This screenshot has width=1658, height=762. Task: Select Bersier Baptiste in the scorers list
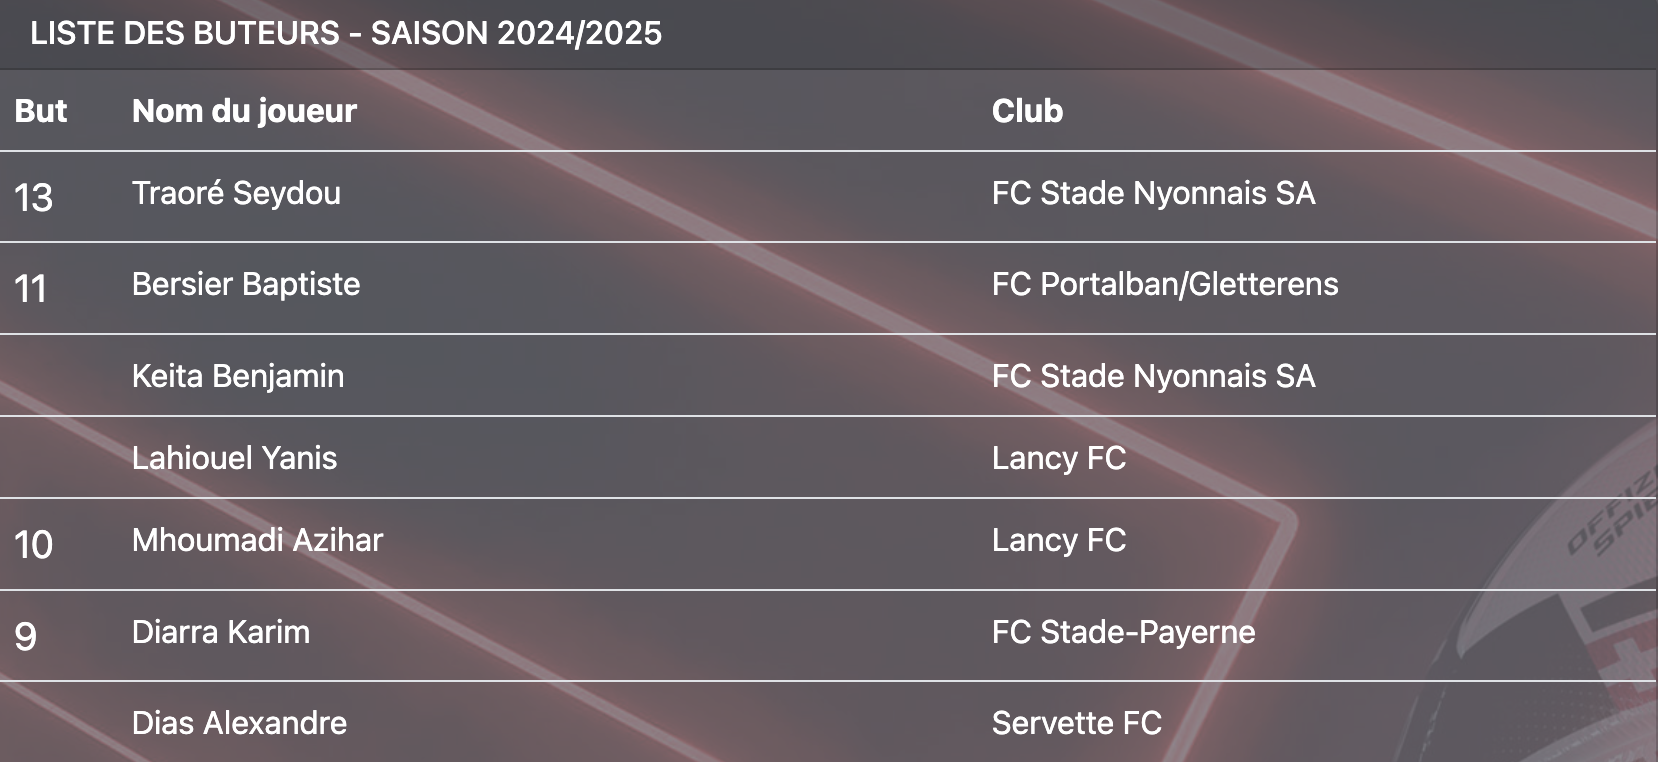246,284
